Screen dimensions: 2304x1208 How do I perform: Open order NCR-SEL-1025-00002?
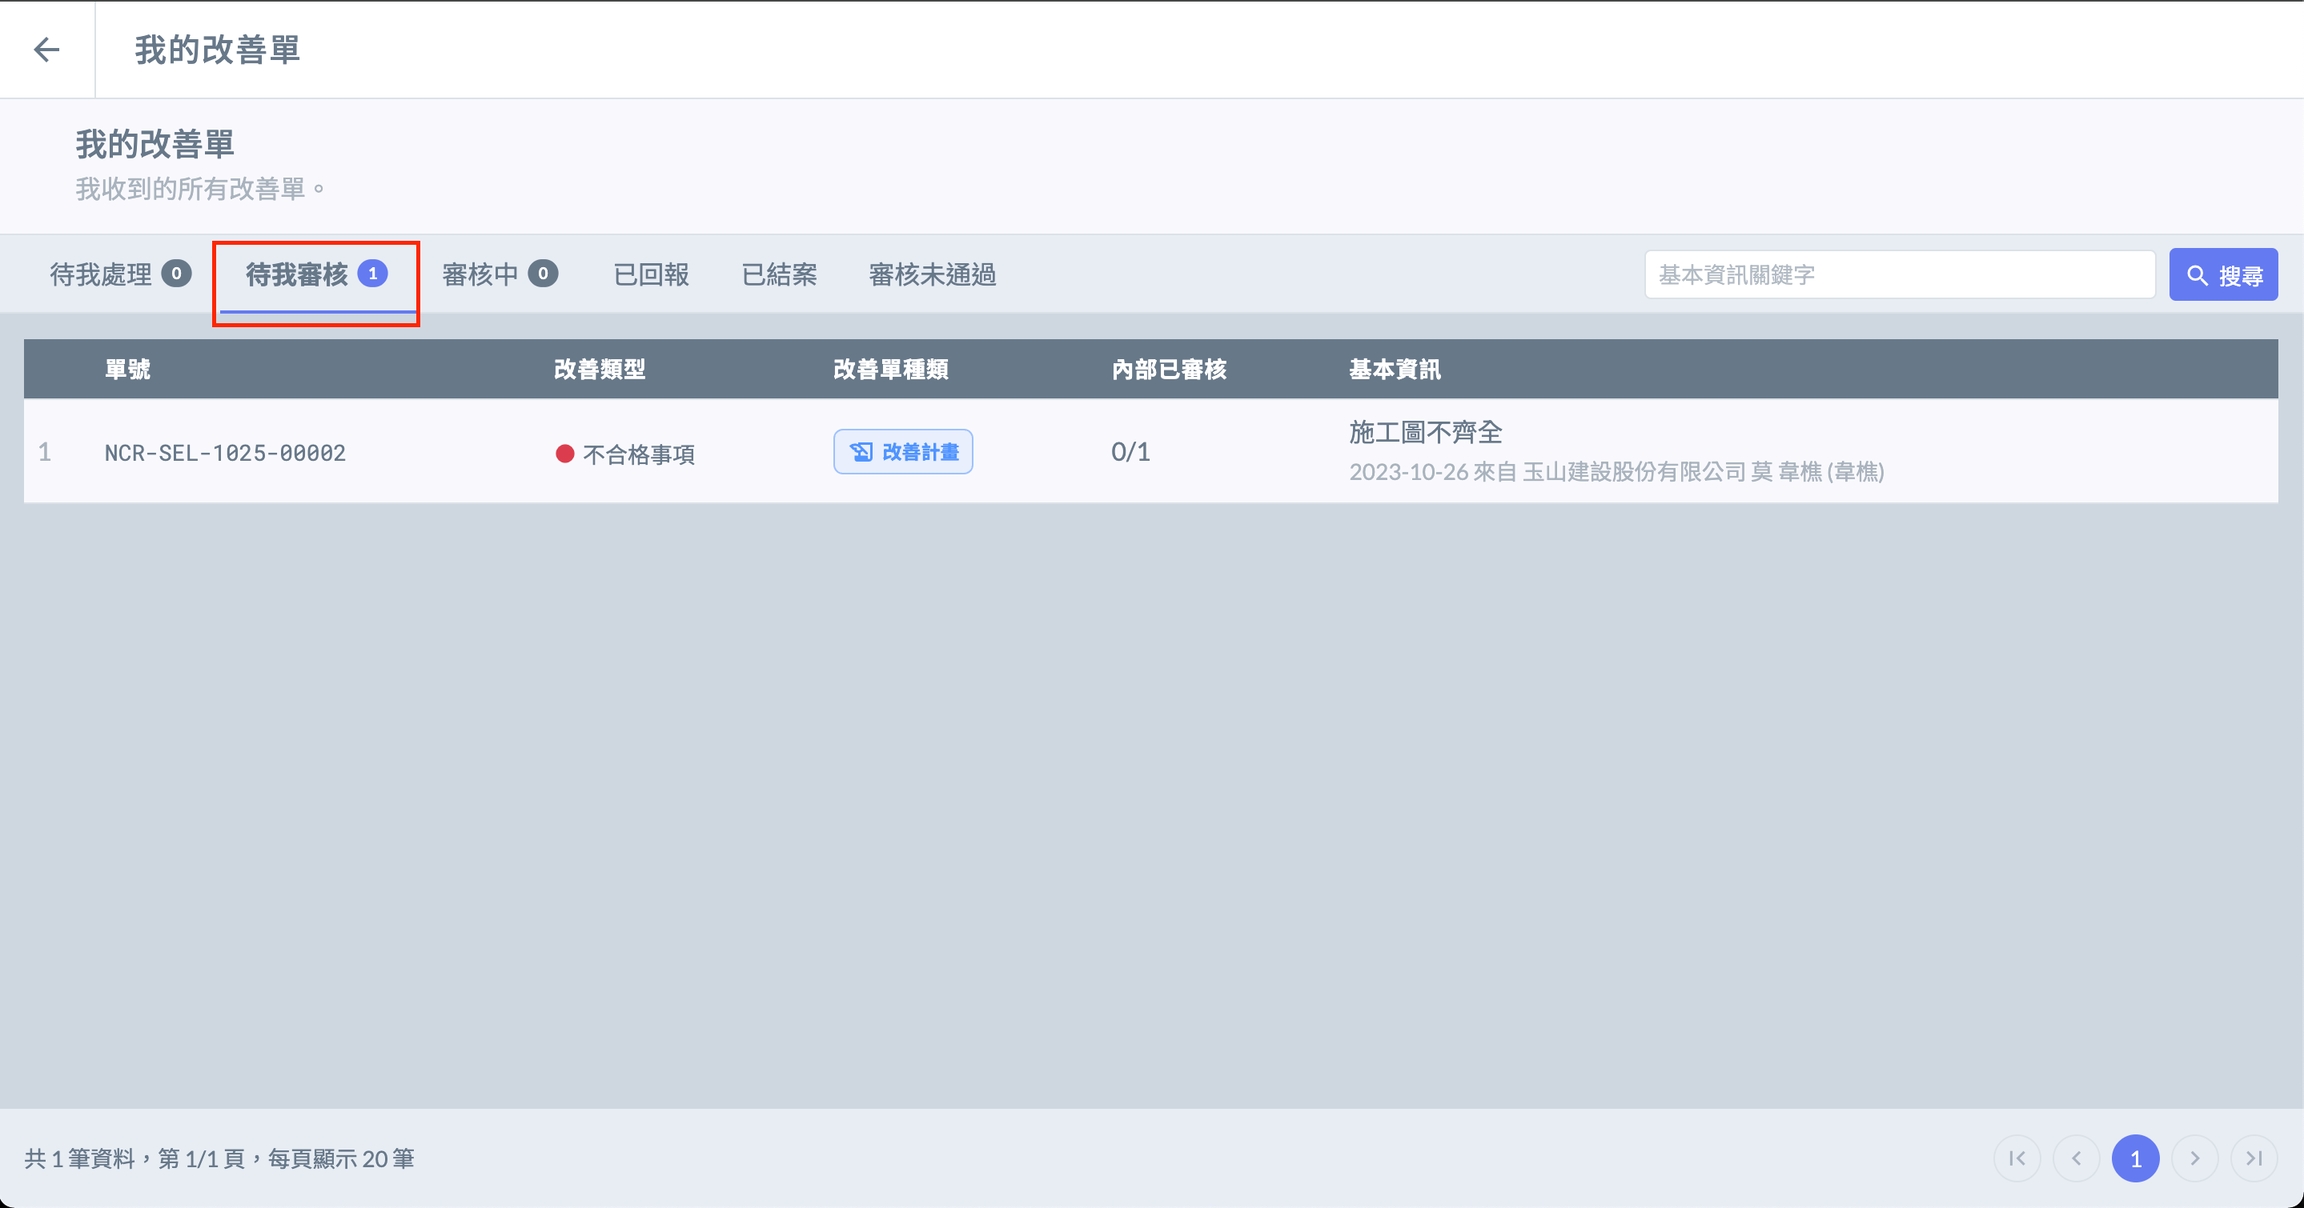(x=225, y=453)
